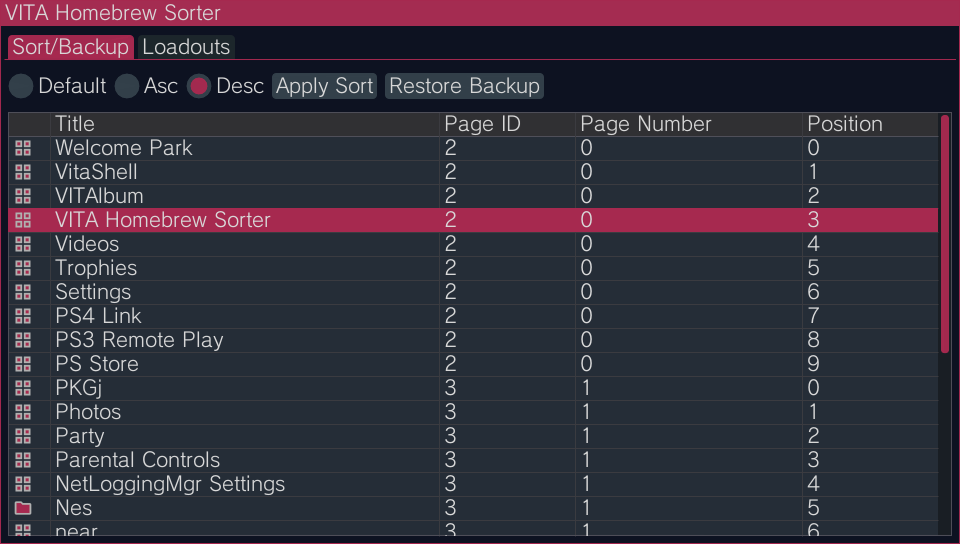Click the folder icon beside Nes
960x544 pixels.
tap(23, 508)
